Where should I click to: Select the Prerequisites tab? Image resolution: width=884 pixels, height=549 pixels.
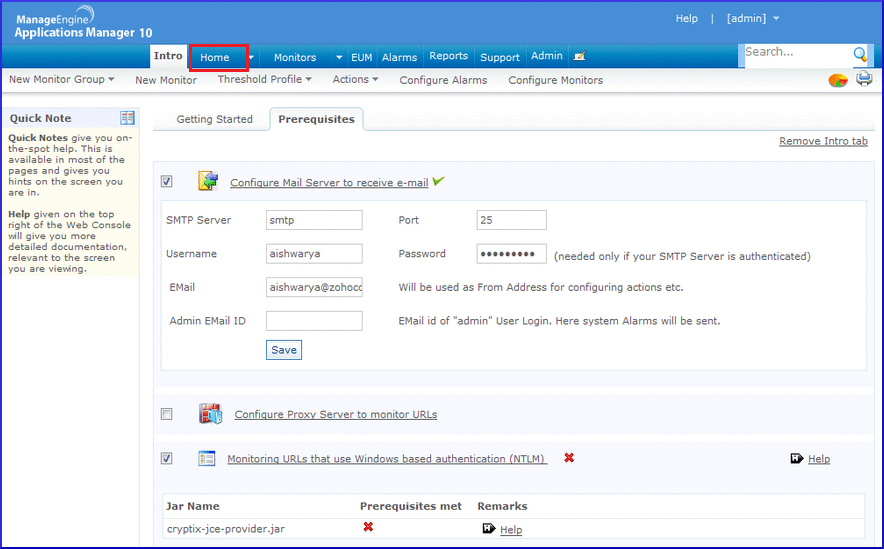[316, 119]
